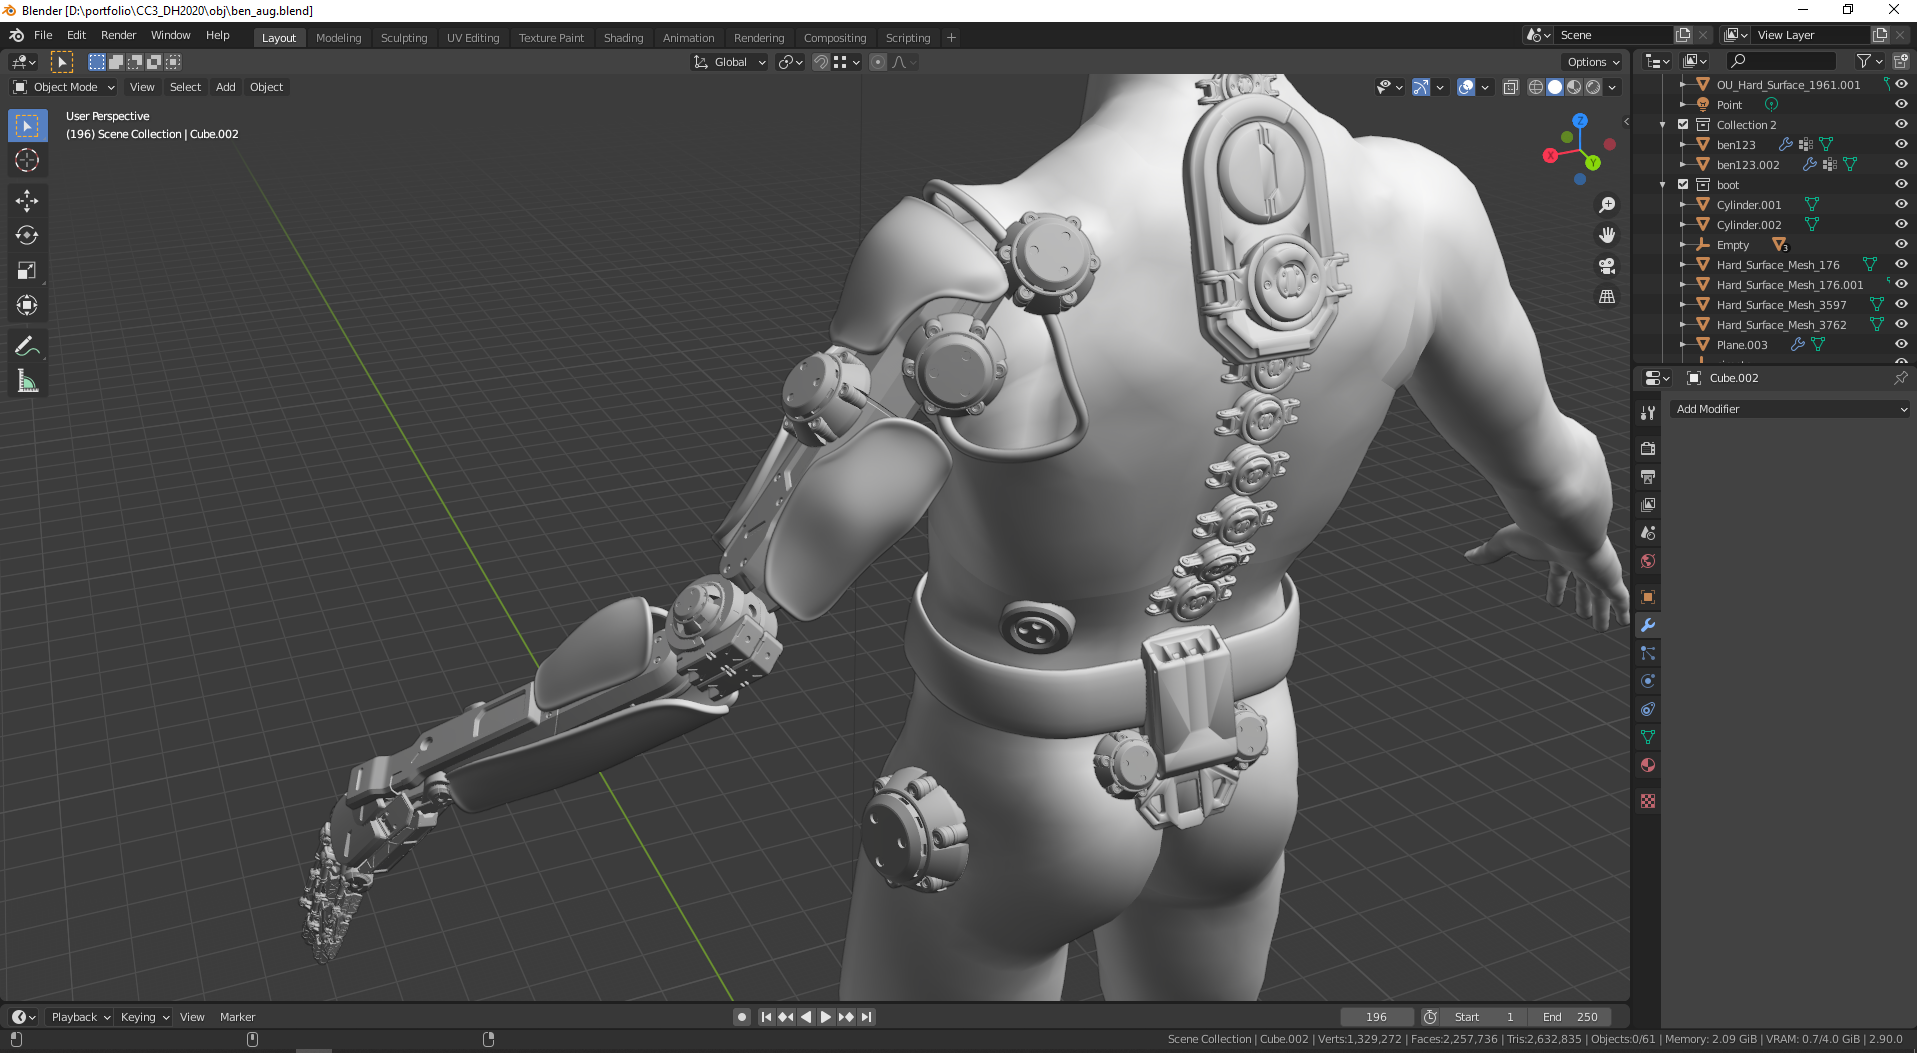Open the Material properties tab
The image size is (1917, 1053).
click(1648, 765)
